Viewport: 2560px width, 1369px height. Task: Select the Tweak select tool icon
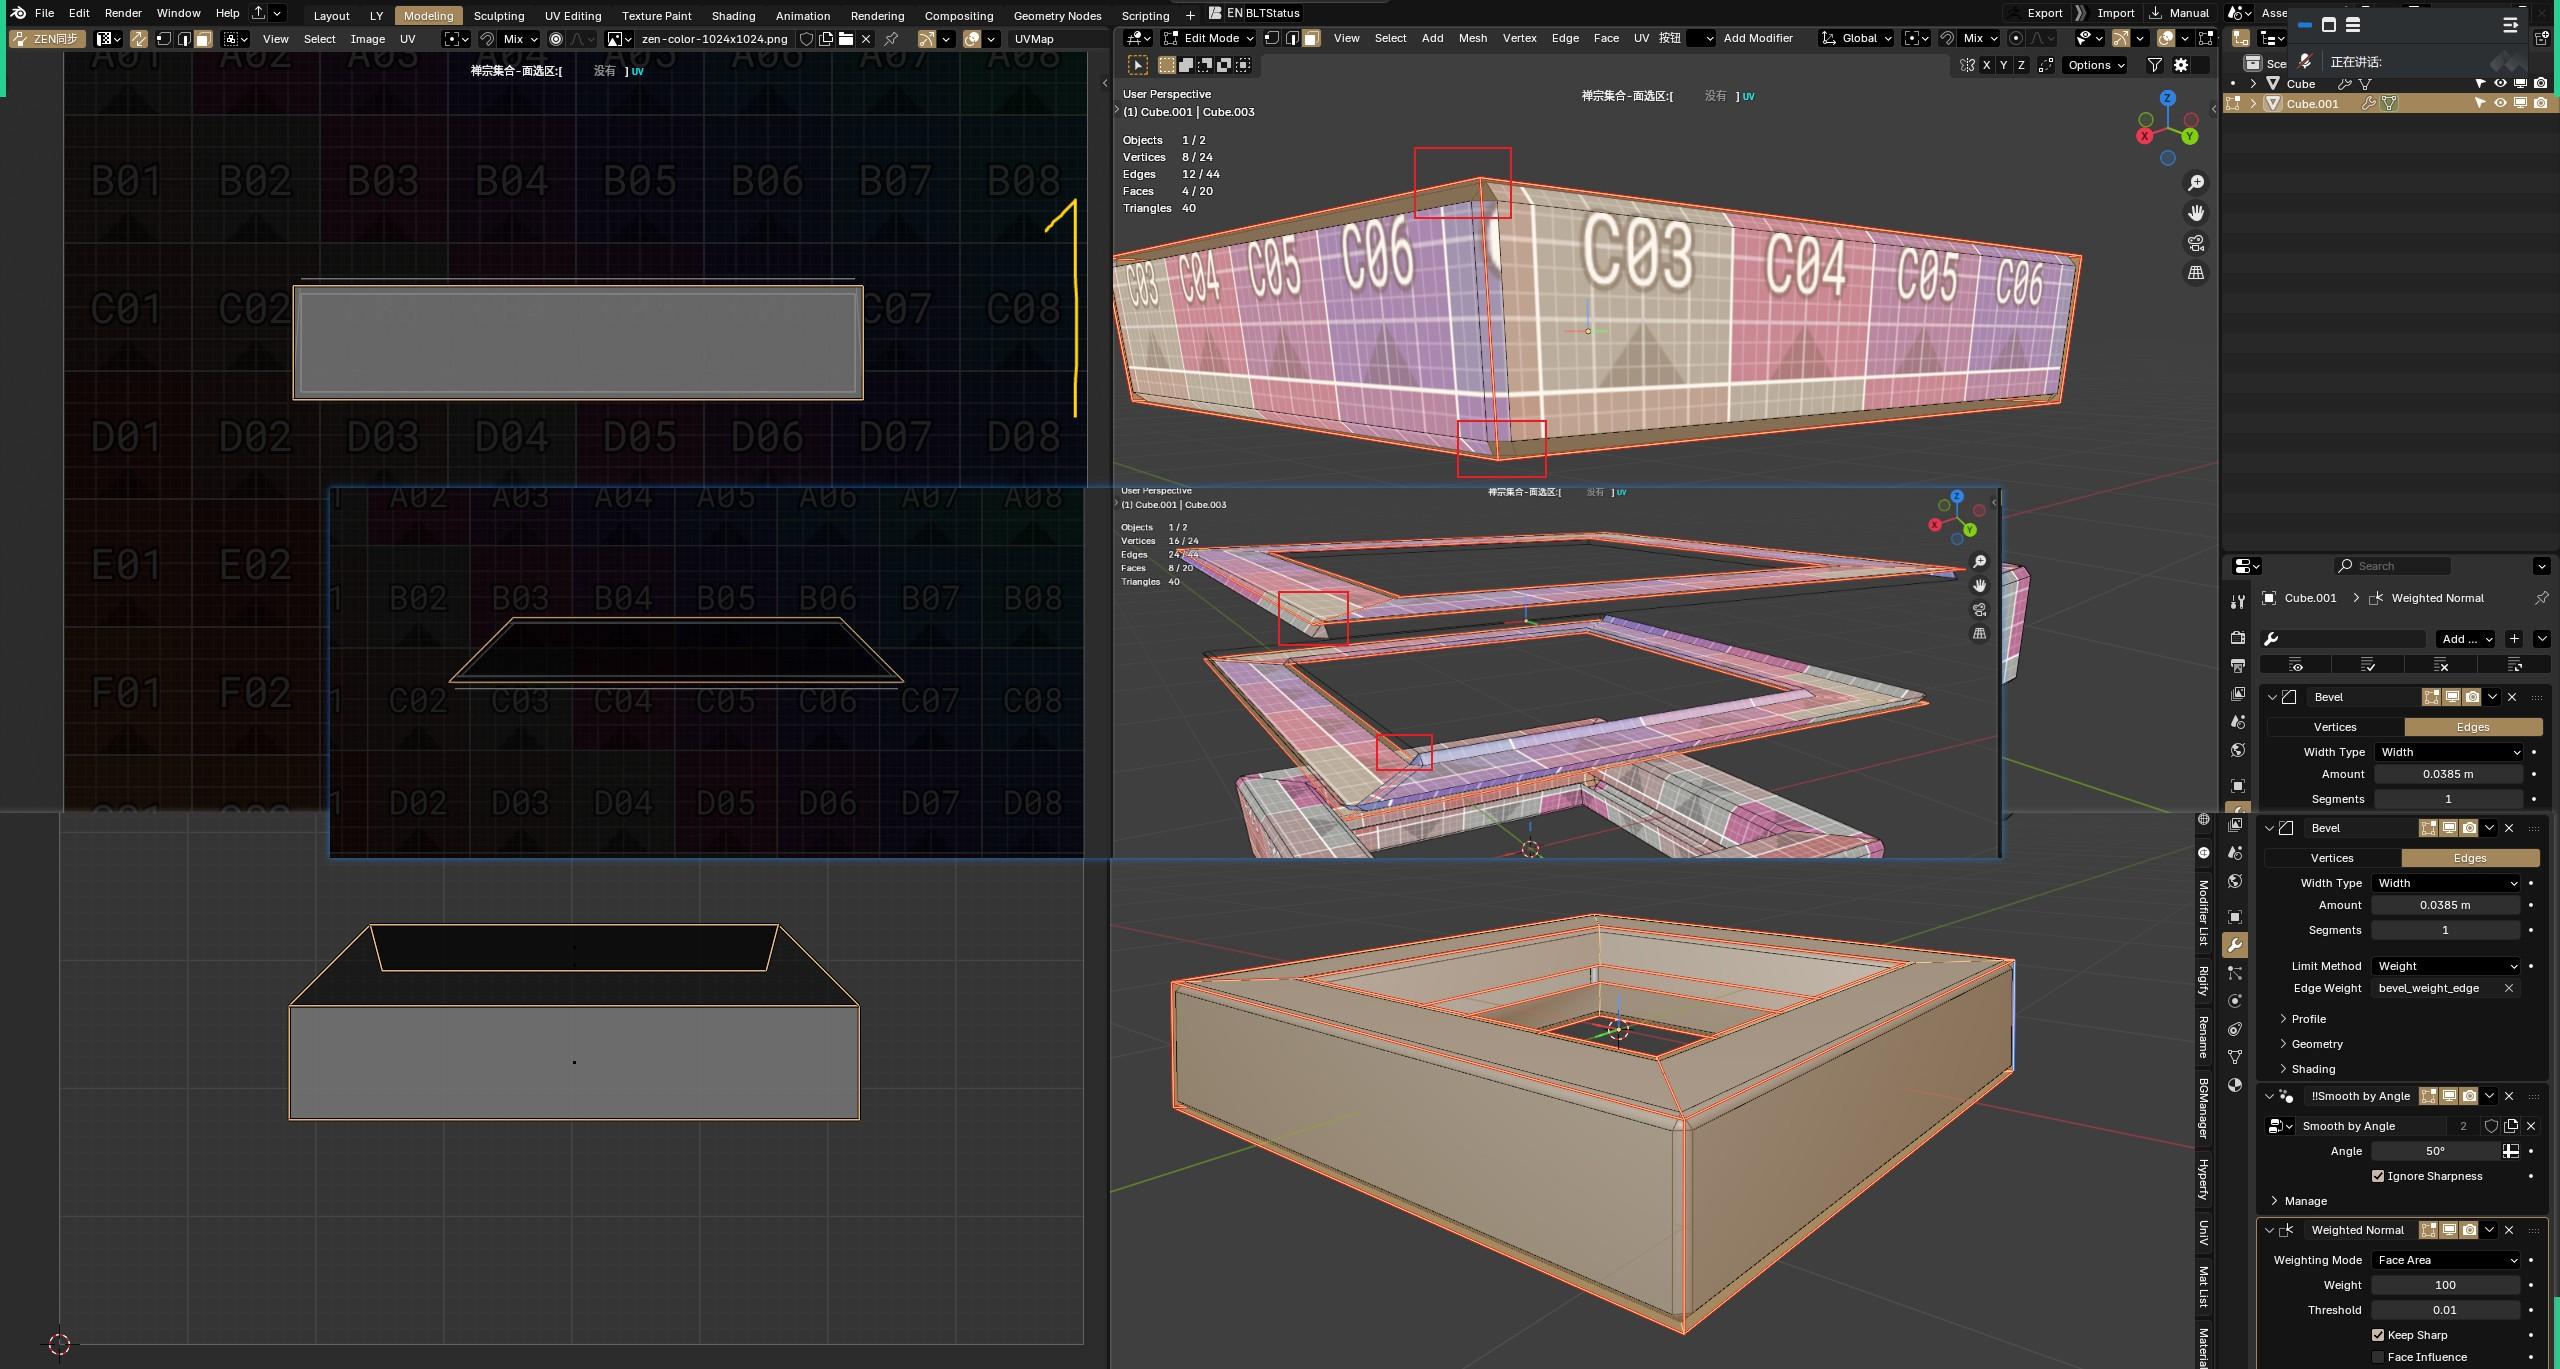[x=1138, y=65]
